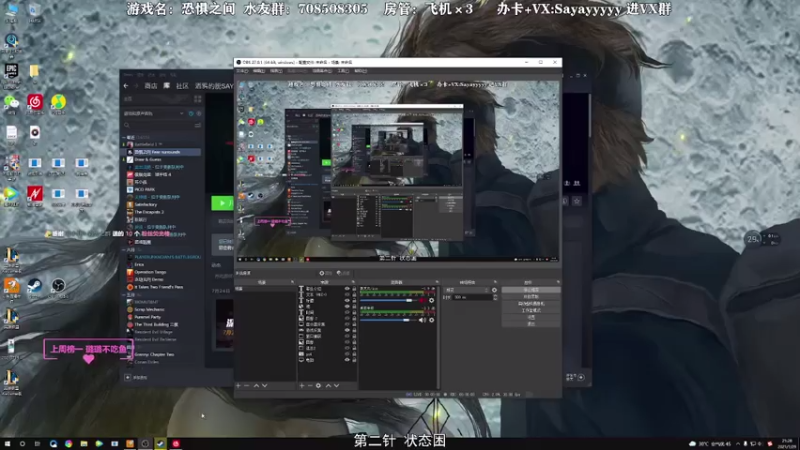Toggle visibility of 图像 2 source
Image resolution: width=800 pixels, height=450 pixels.
tap(347, 318)
